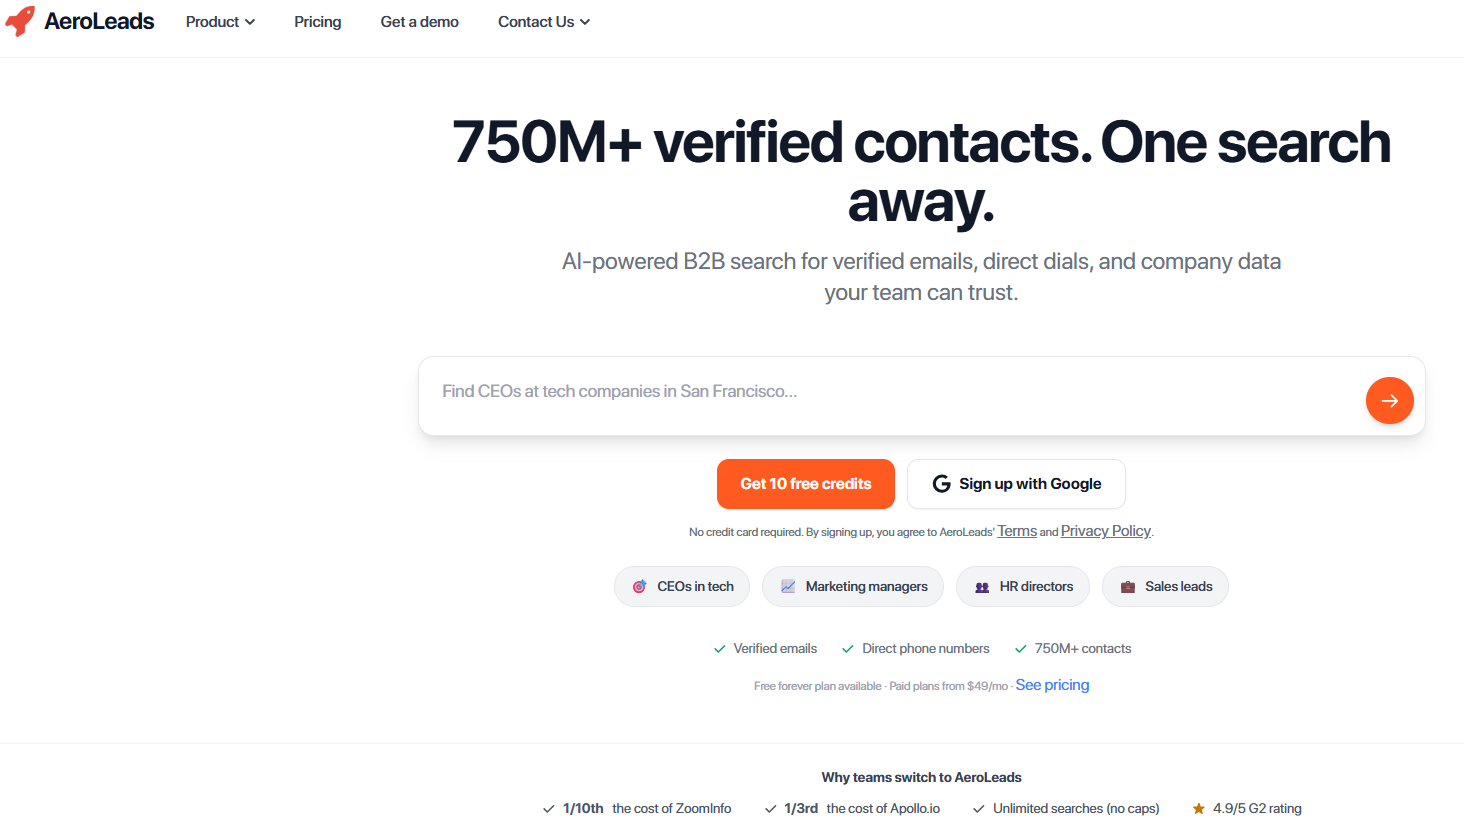
Task: Open the Privacy Policy link
Action: pyautogui.click(x=1106, y=531)
